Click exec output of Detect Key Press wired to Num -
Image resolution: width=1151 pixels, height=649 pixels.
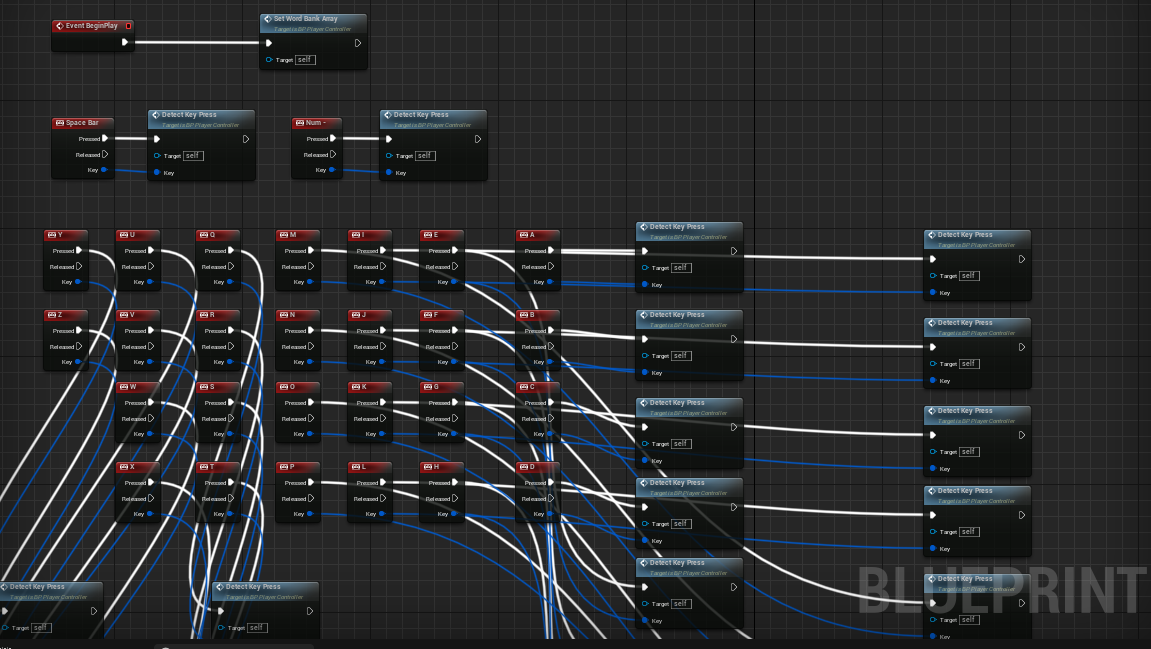point(478,139)
